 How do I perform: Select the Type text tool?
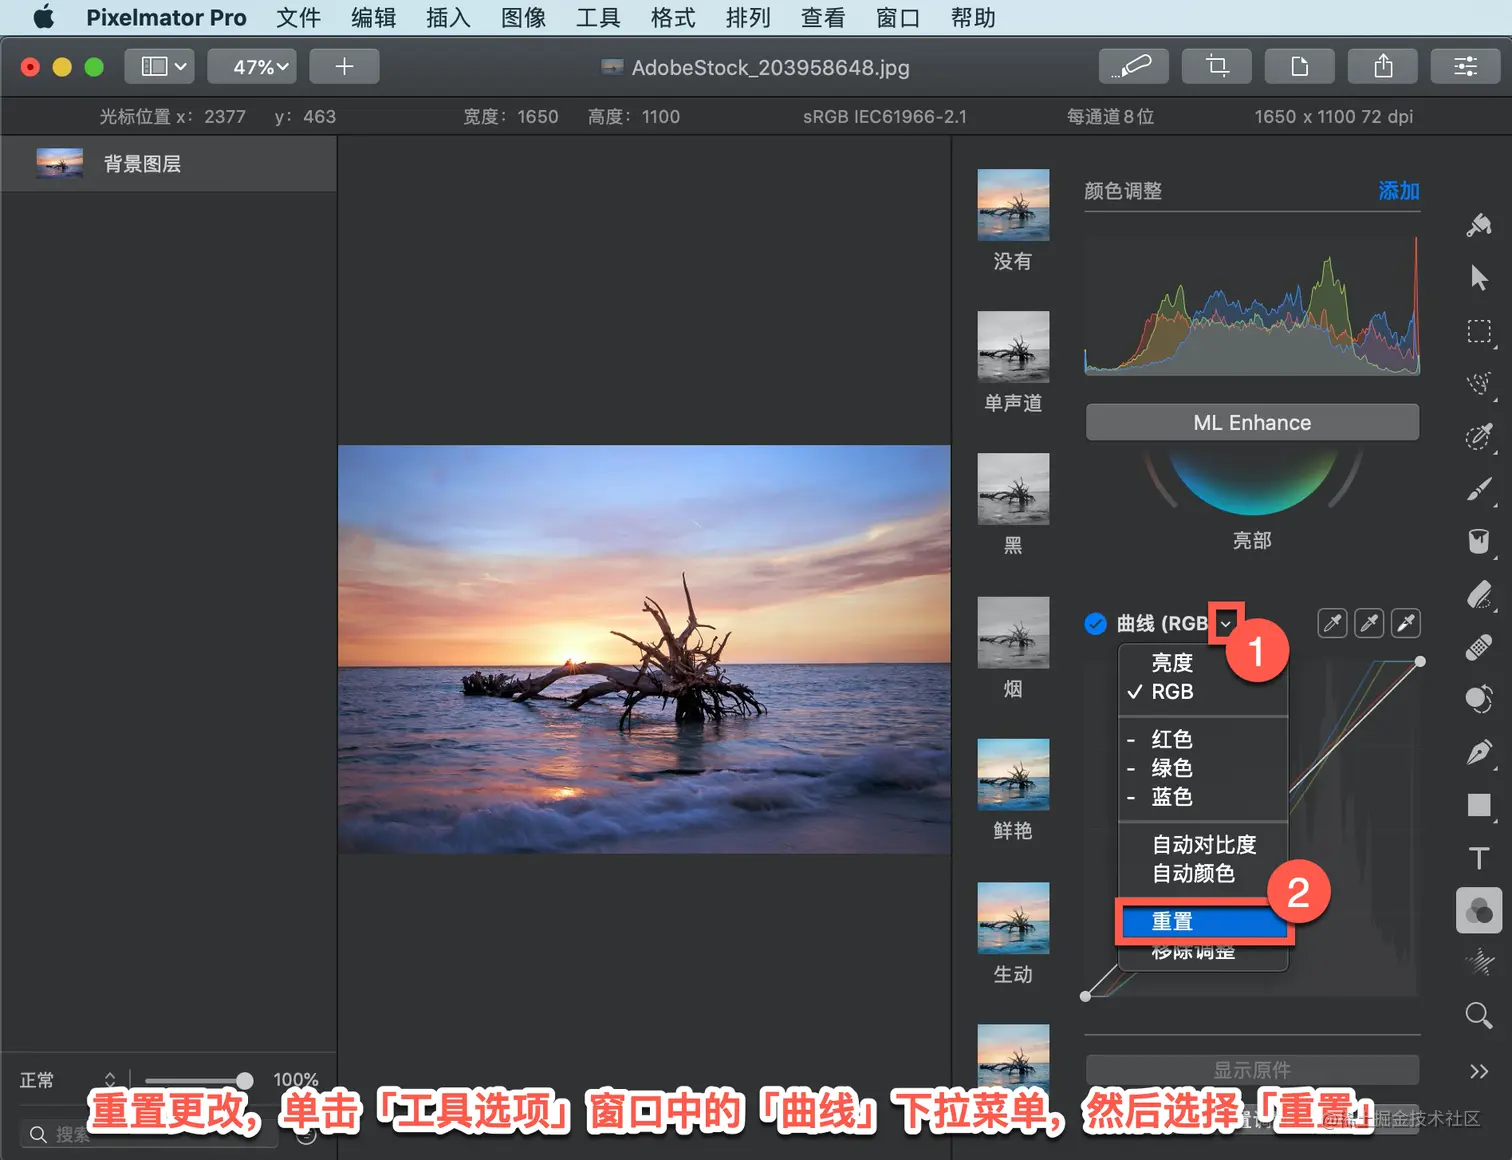click(1479, 857)
